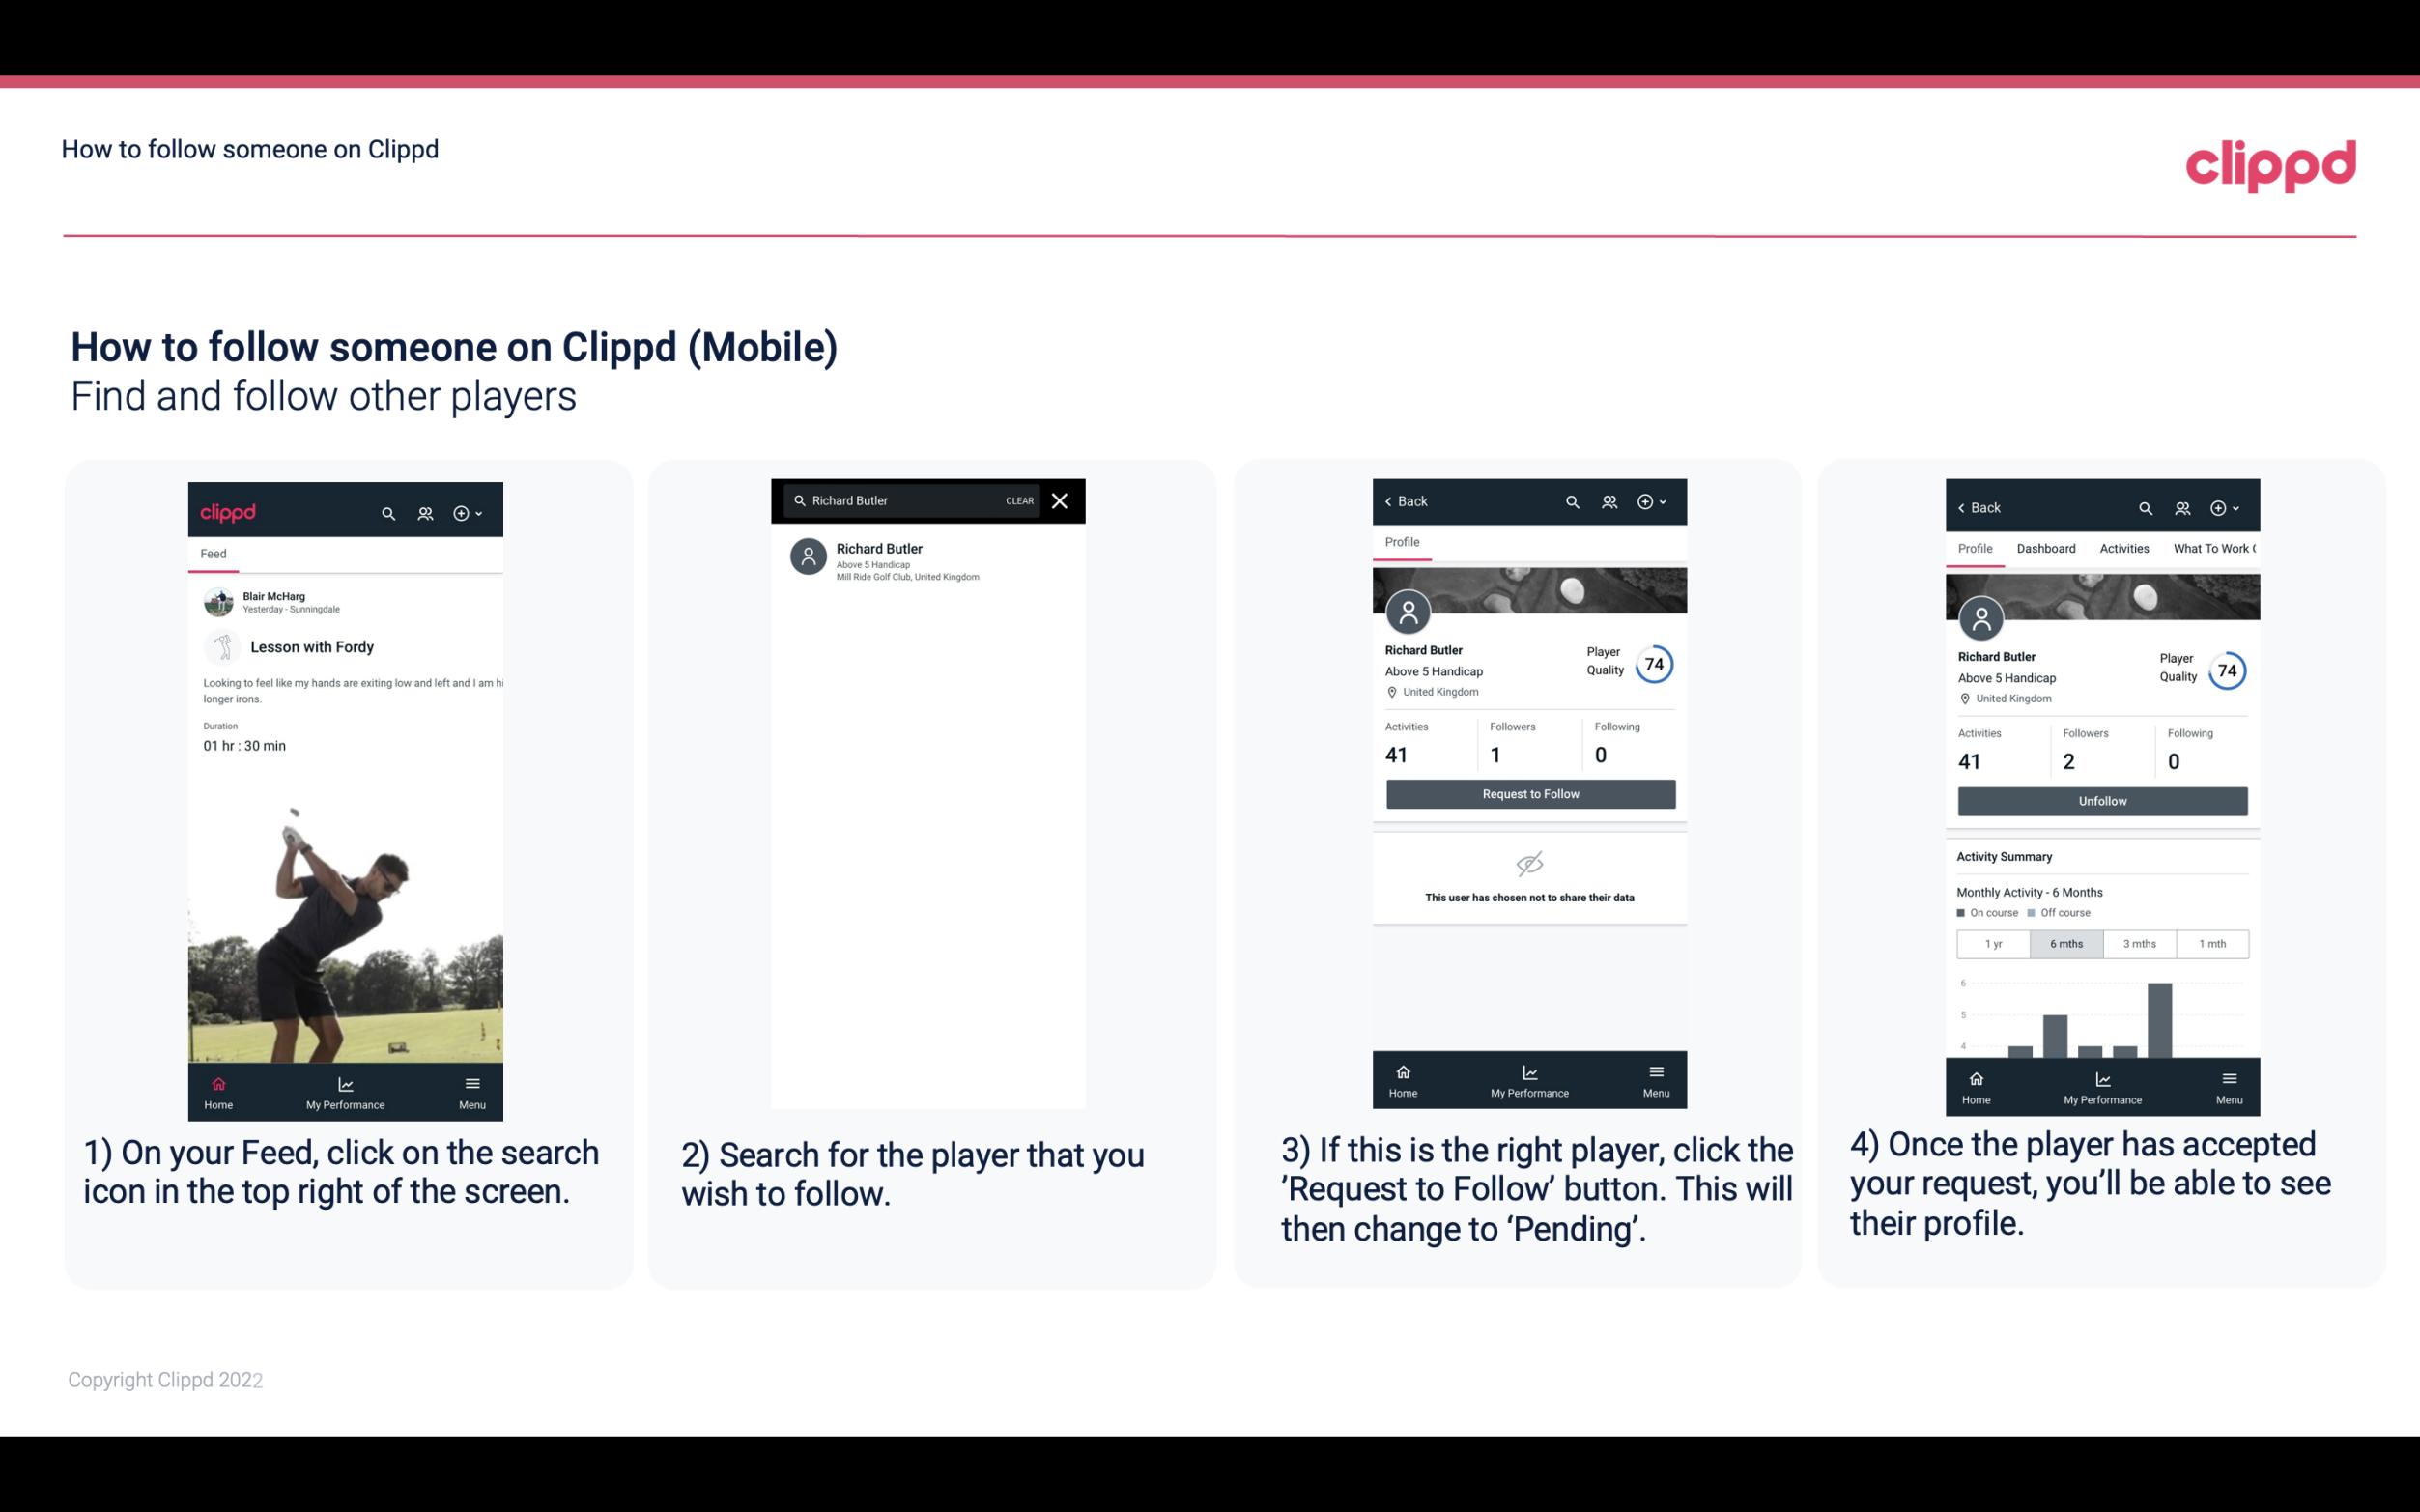Click the 'Request to Follow' button

pos(1528,792)
